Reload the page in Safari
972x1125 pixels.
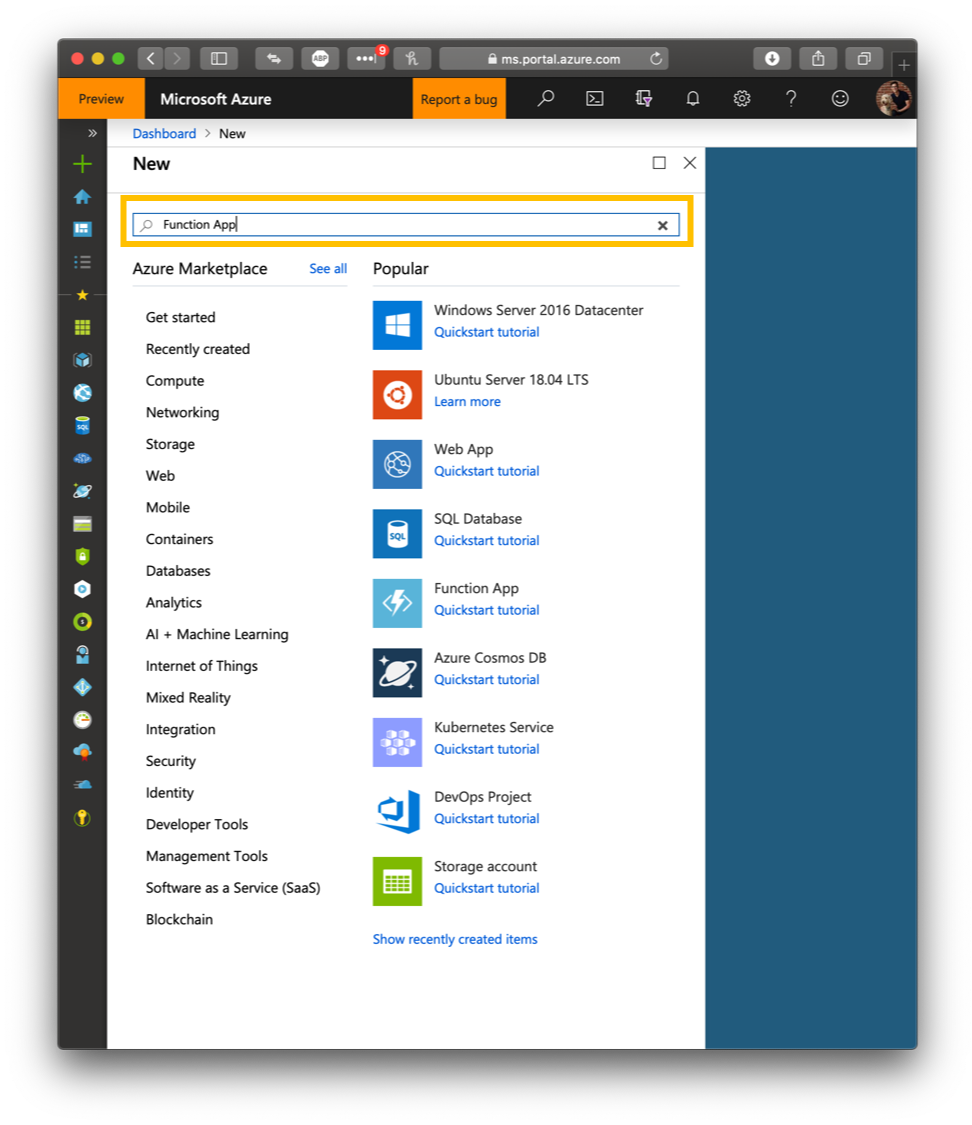coord(656,59)
